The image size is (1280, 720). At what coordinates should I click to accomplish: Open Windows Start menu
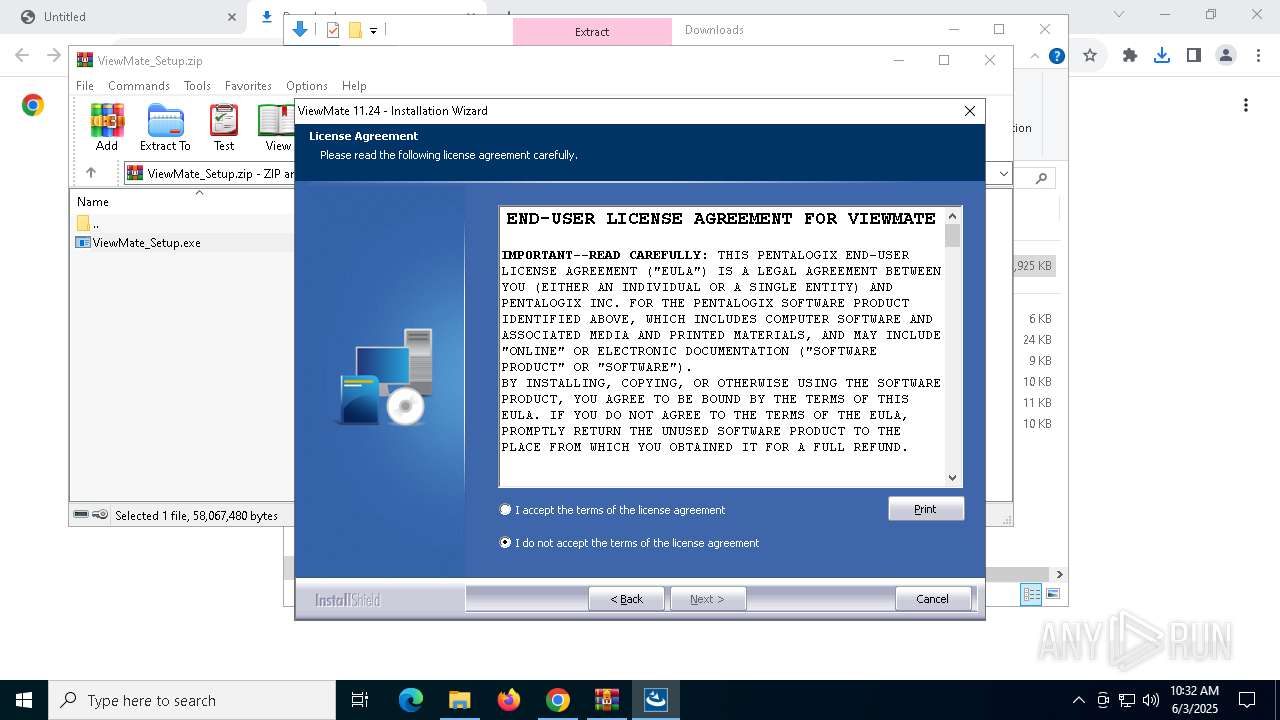coord(24,700)
